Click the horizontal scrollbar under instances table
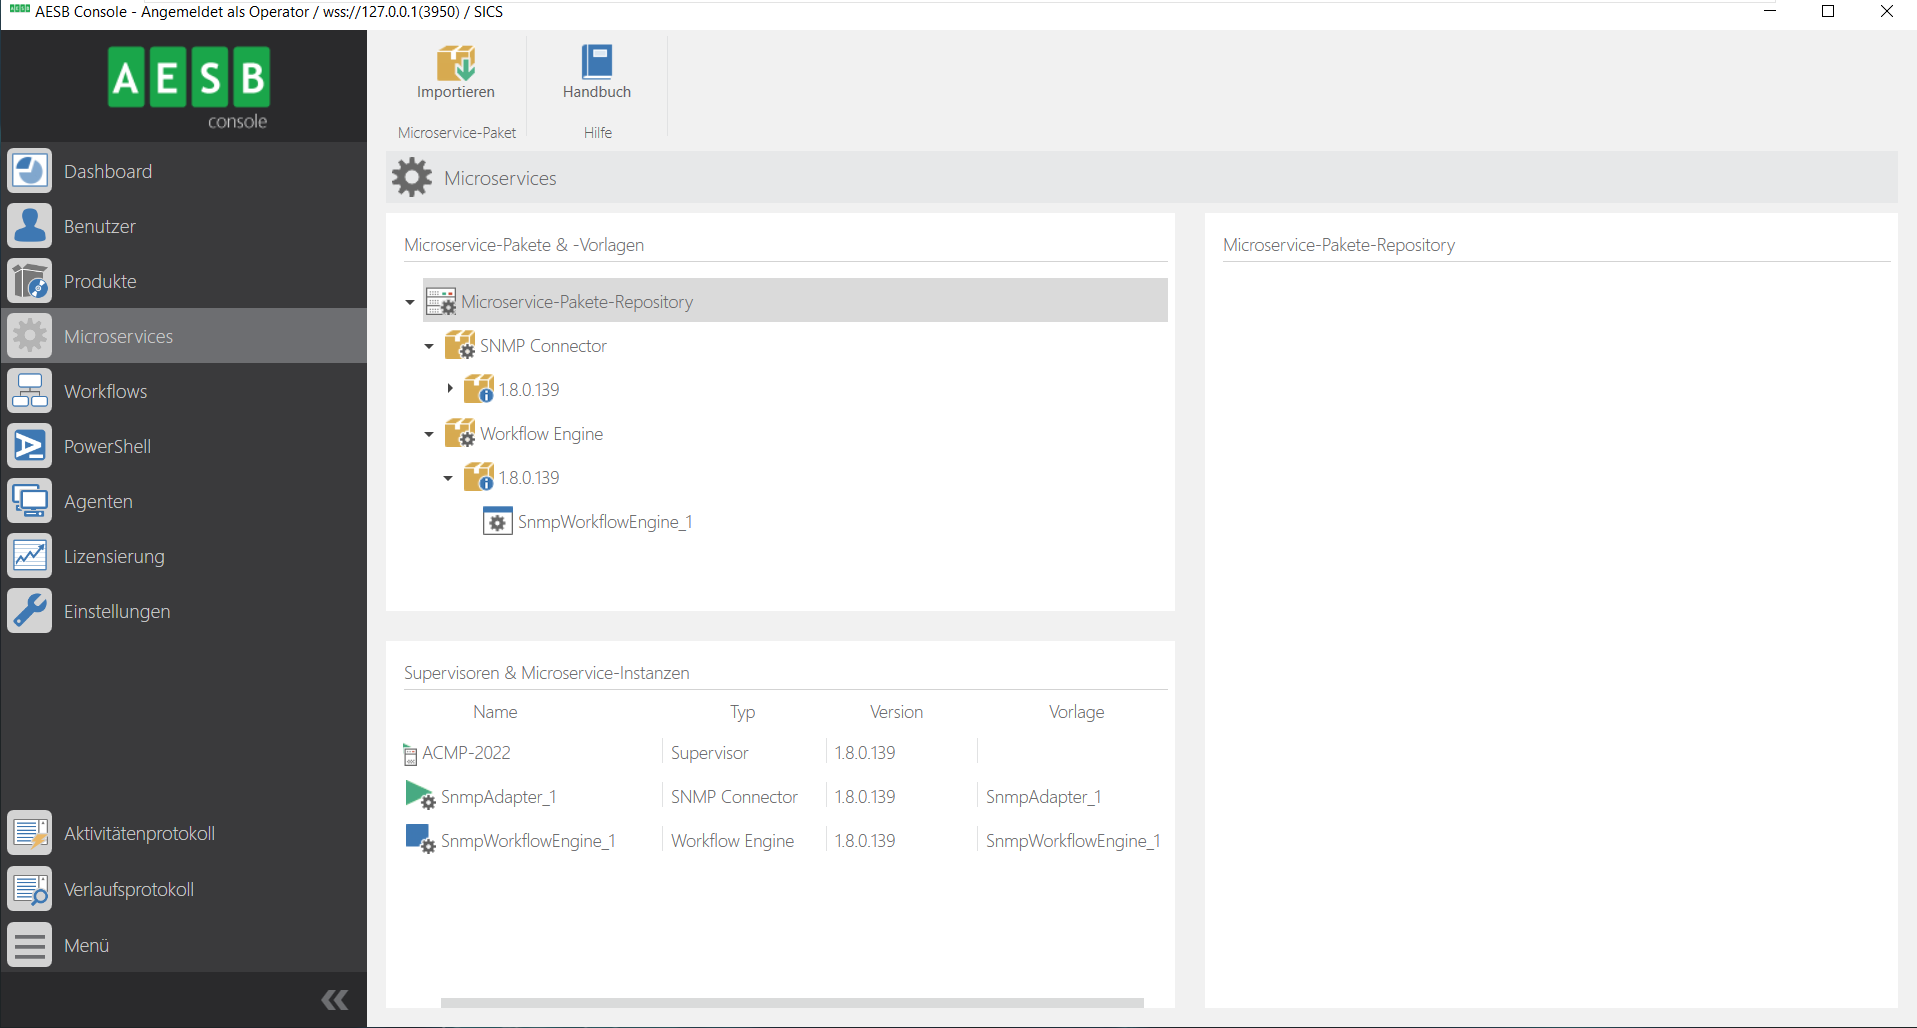 click(791, 1002)
